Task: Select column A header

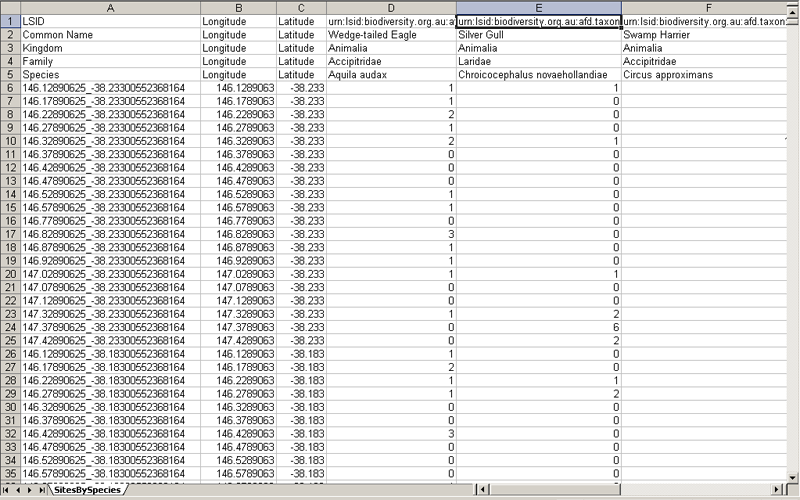Action: 109,7
